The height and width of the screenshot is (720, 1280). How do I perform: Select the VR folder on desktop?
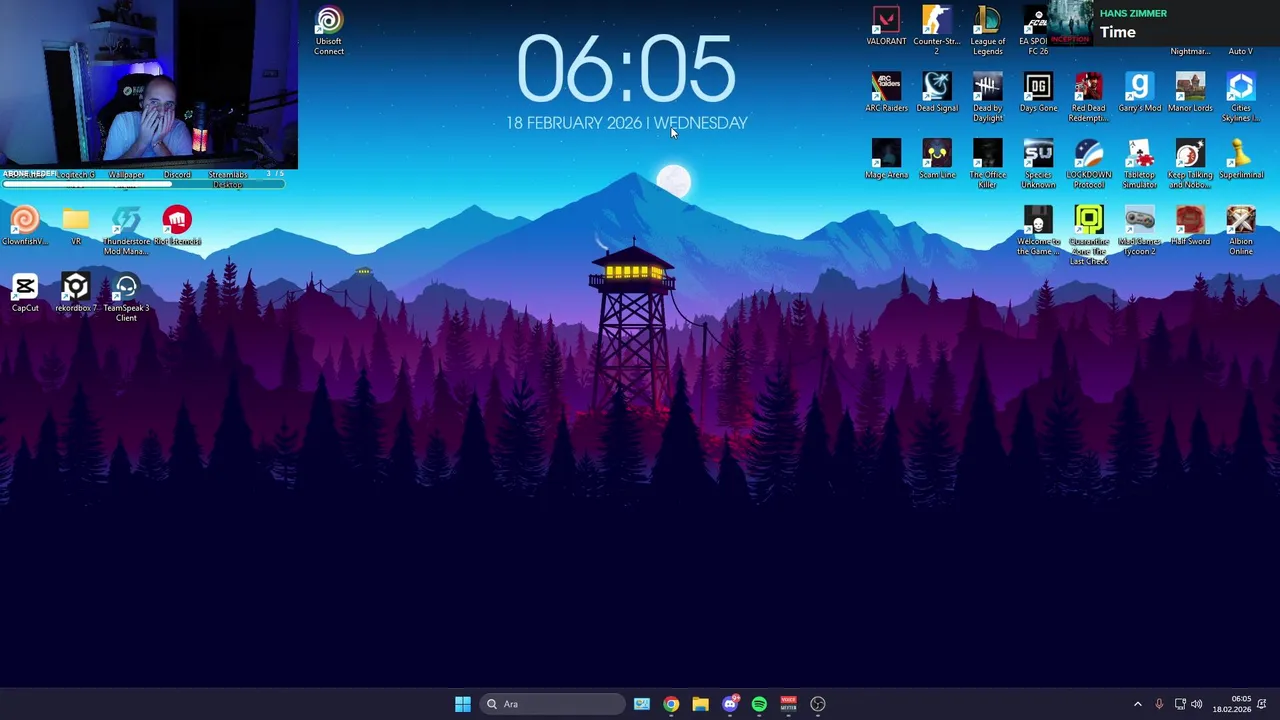pos(76,226)
